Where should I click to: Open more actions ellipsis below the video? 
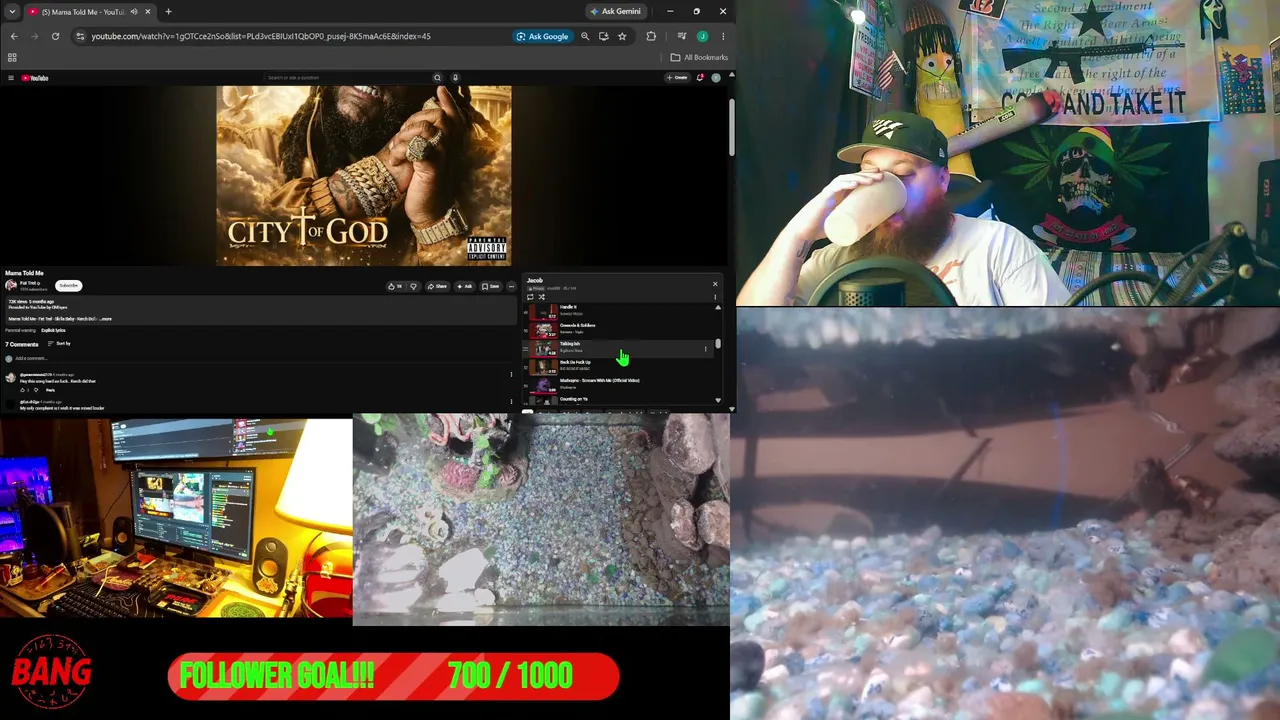click(x=511, y=286)
